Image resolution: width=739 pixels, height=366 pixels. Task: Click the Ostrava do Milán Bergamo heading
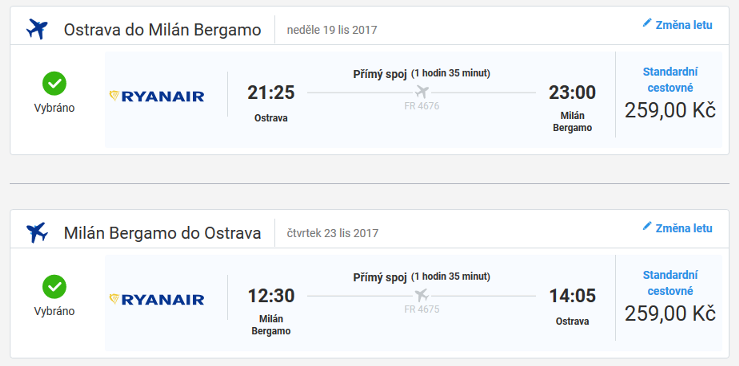(x=163, y=30)
